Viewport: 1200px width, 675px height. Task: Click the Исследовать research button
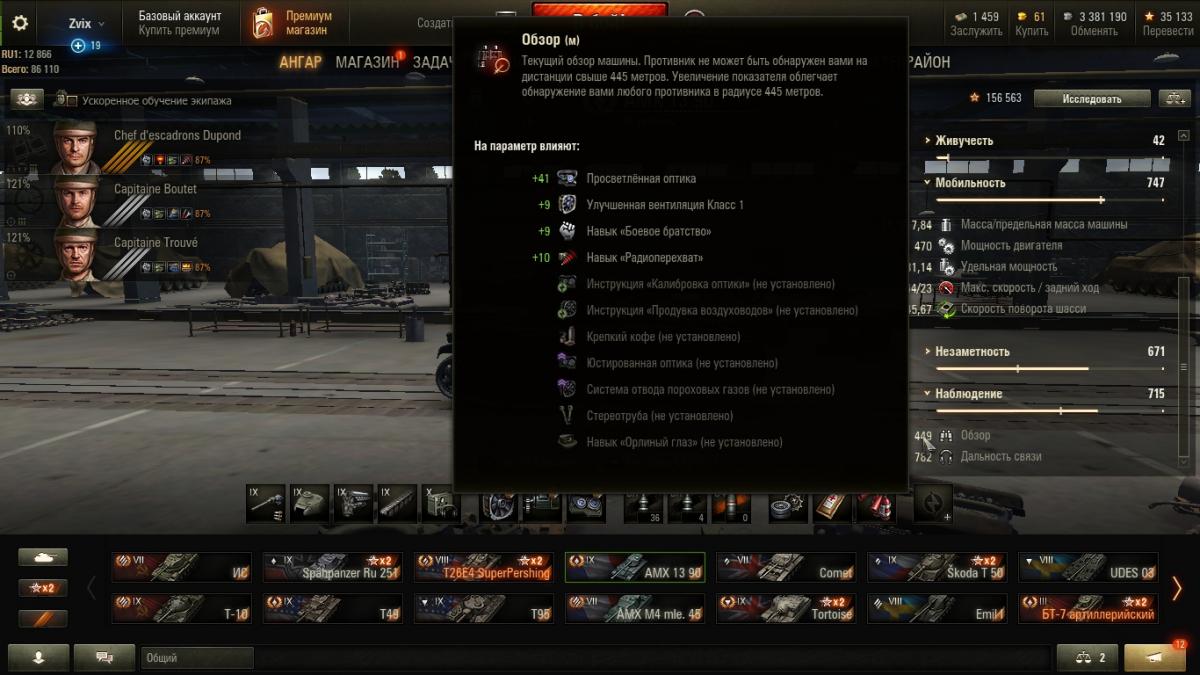tap(1092, 98)
